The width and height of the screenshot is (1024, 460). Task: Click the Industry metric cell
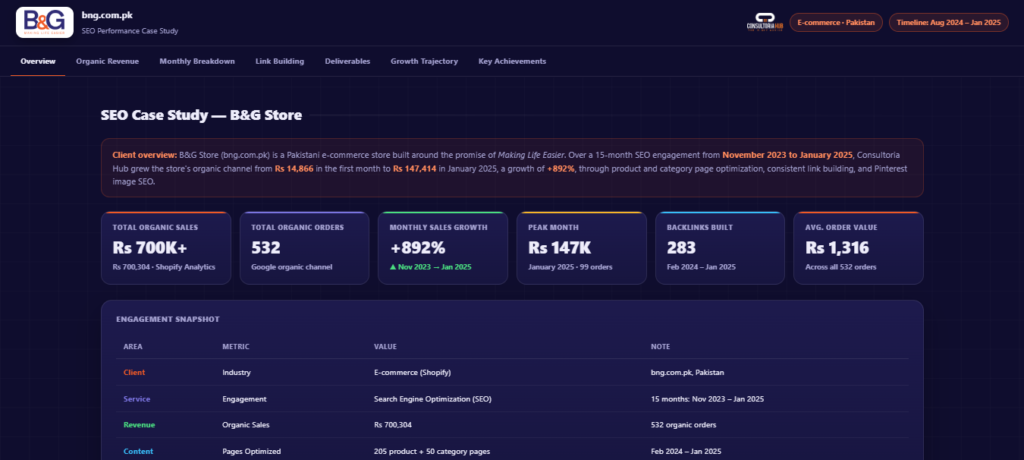tap(236, 372)
